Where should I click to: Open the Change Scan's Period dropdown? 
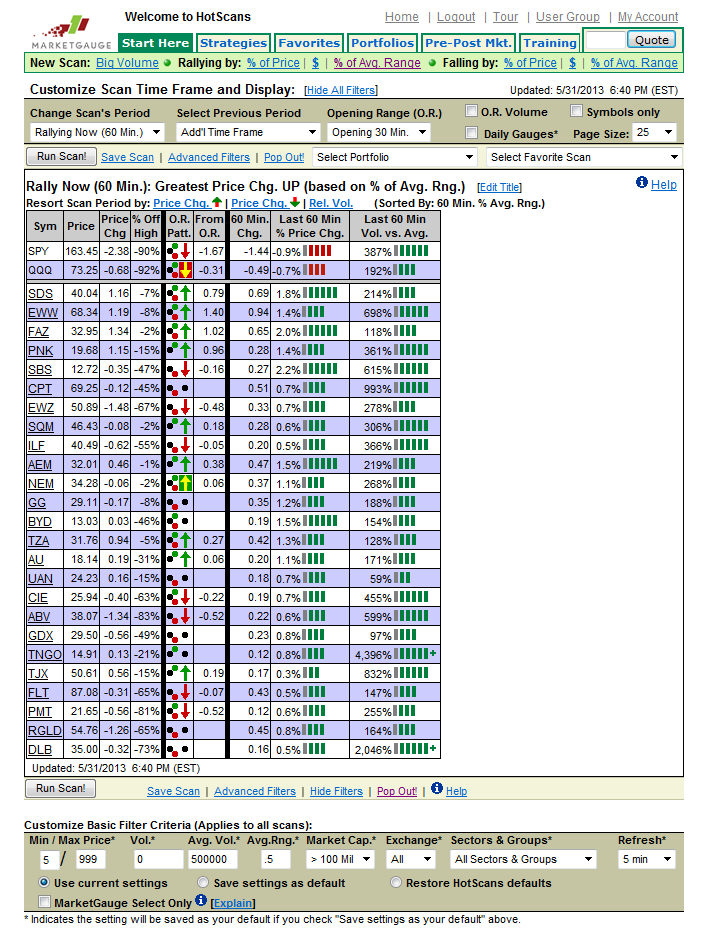coord(98,132)
